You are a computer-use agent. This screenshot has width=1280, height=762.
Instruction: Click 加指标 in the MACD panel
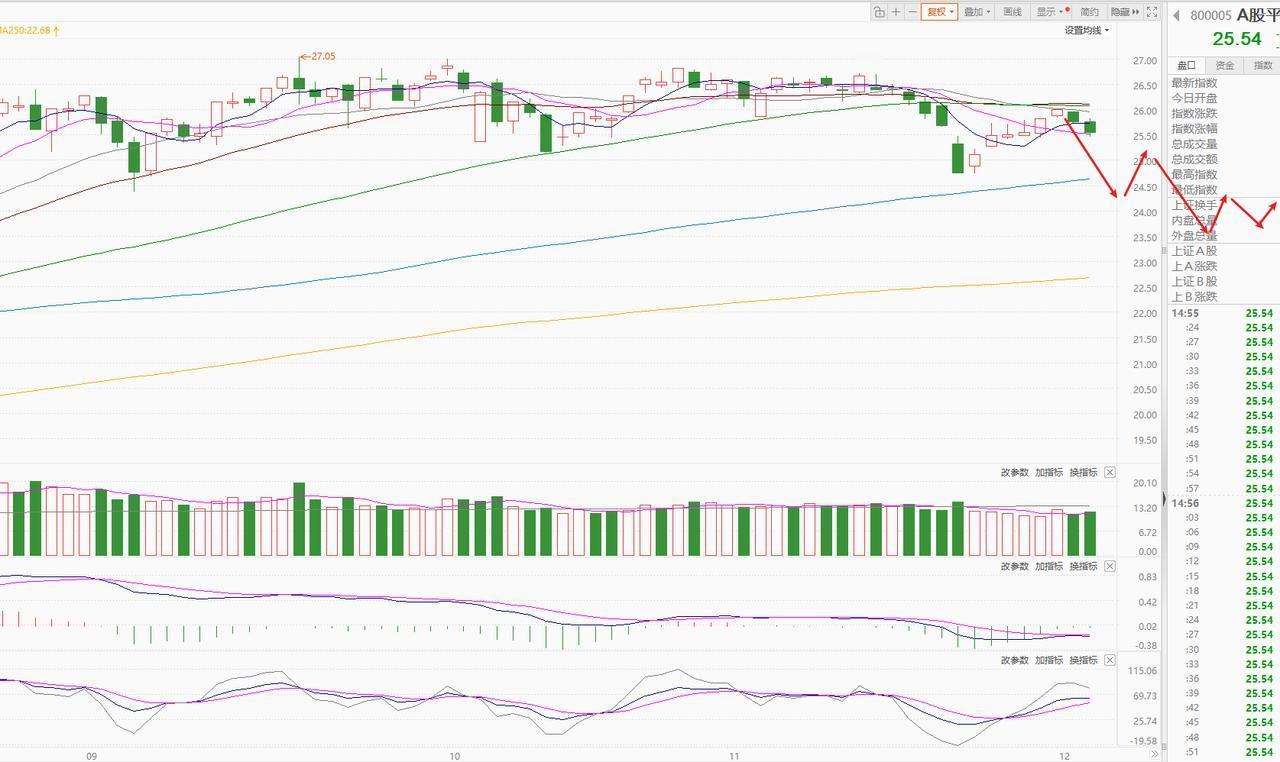(1049, 566)
